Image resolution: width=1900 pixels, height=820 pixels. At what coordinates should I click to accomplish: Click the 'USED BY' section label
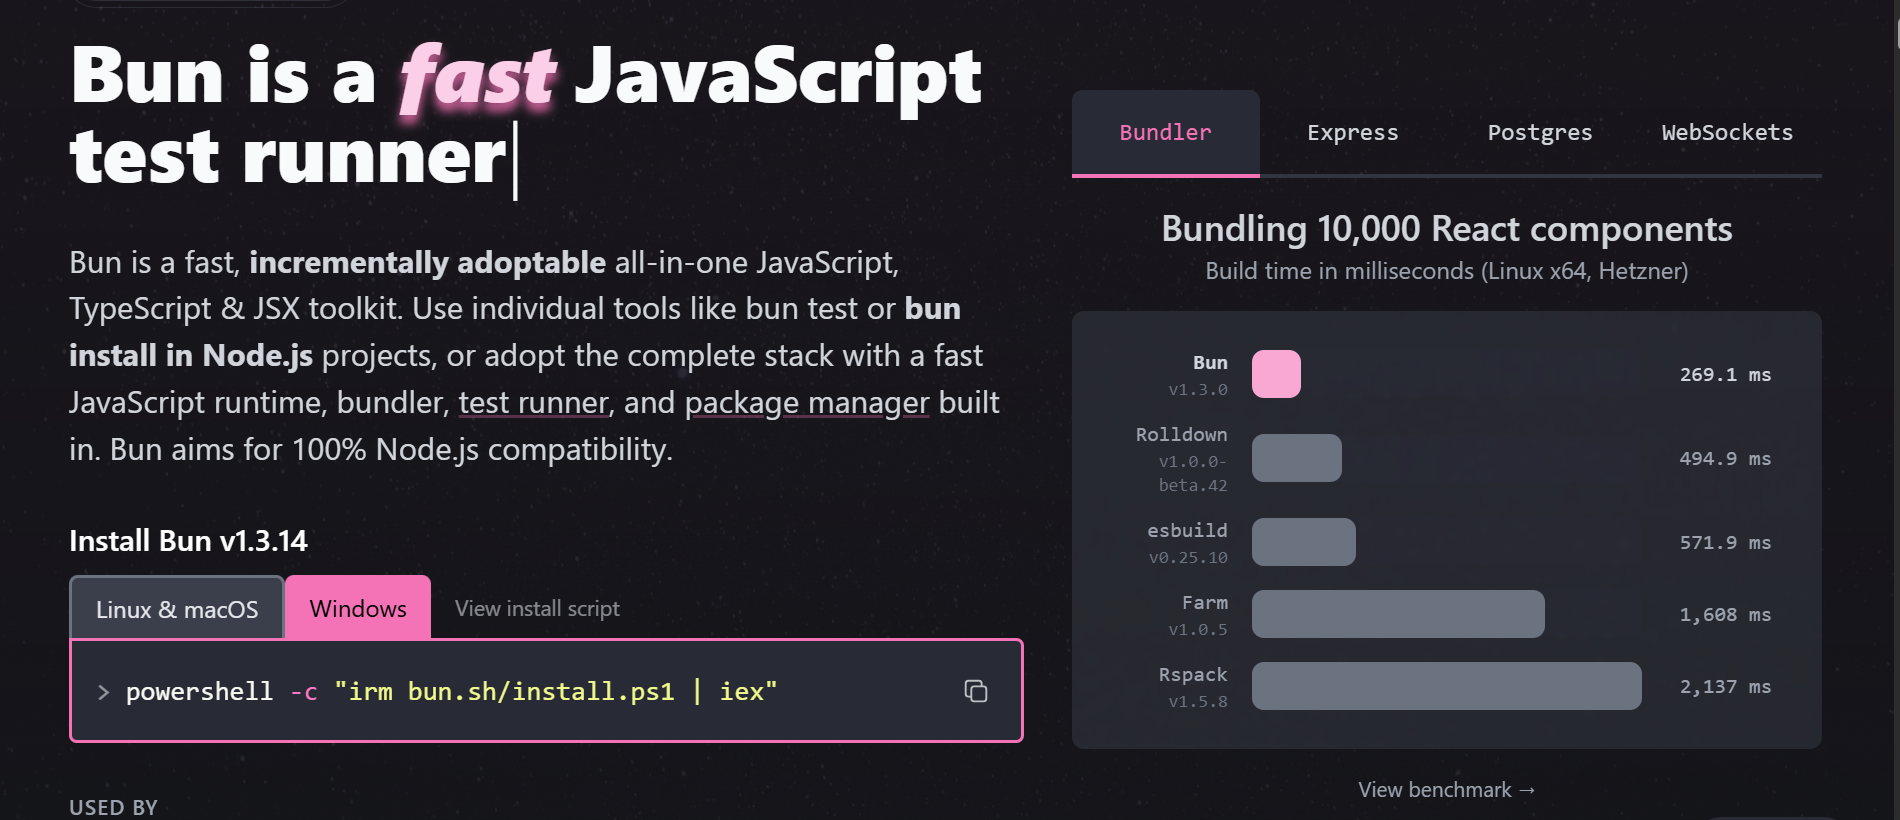point(113,808)
